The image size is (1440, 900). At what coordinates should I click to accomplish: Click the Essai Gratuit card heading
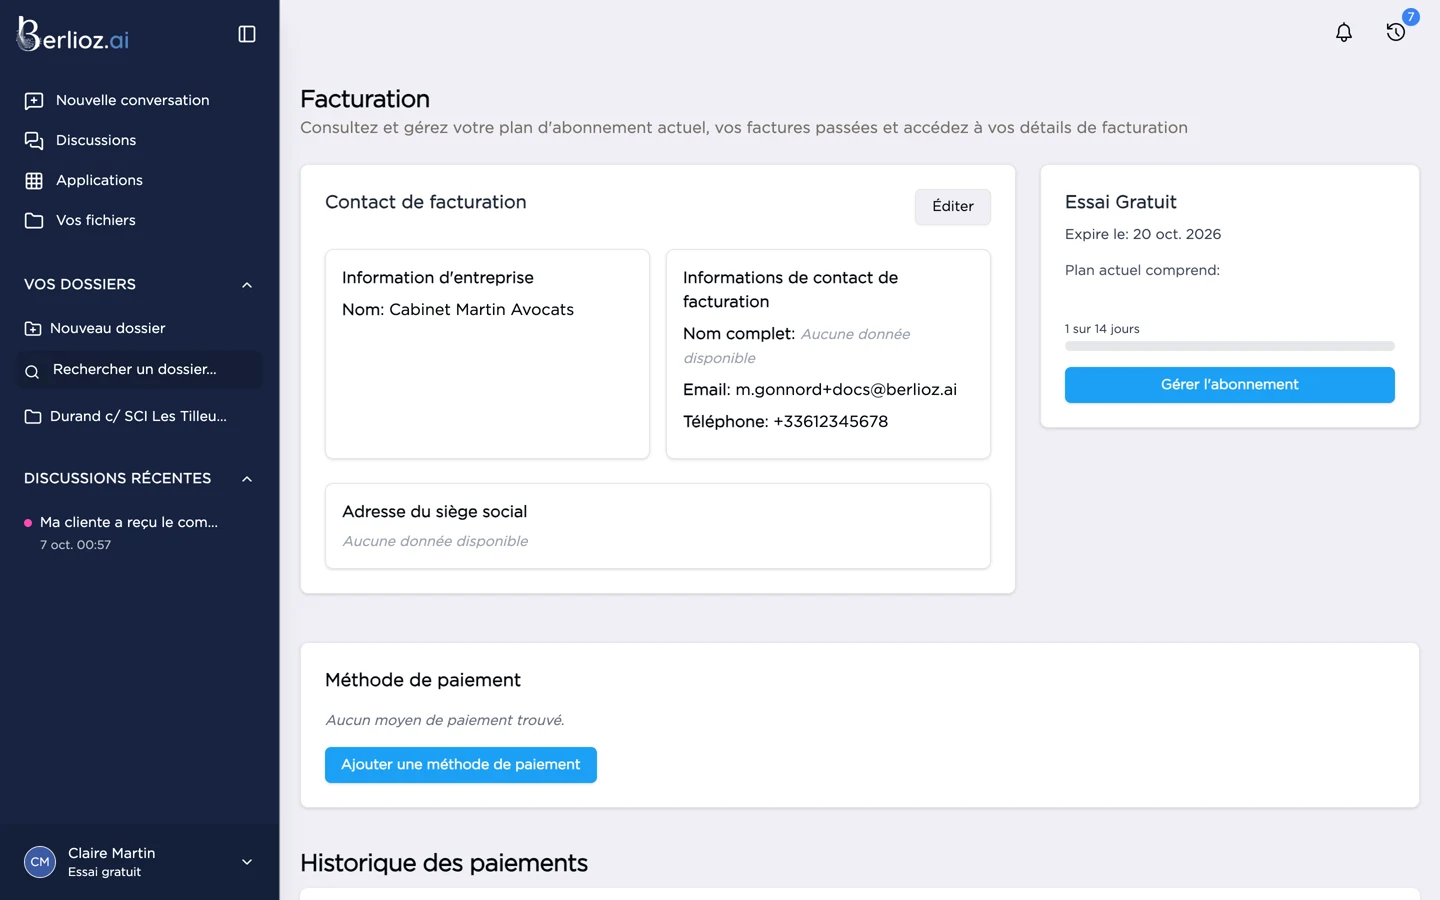tap(1121, 202)
